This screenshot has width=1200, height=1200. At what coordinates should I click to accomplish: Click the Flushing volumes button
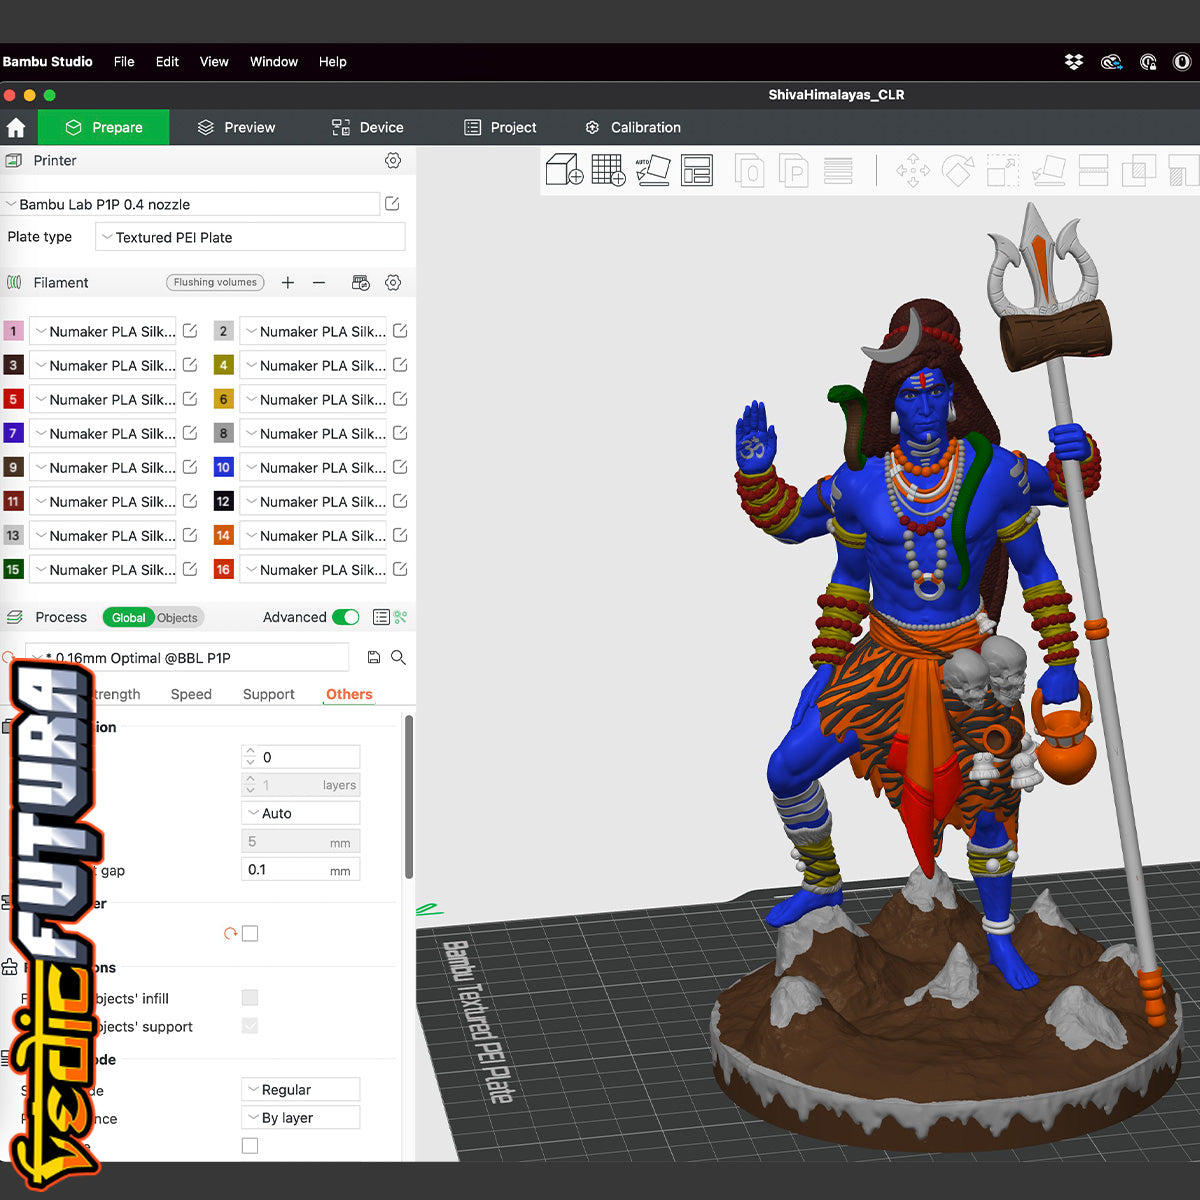[215, 283]
